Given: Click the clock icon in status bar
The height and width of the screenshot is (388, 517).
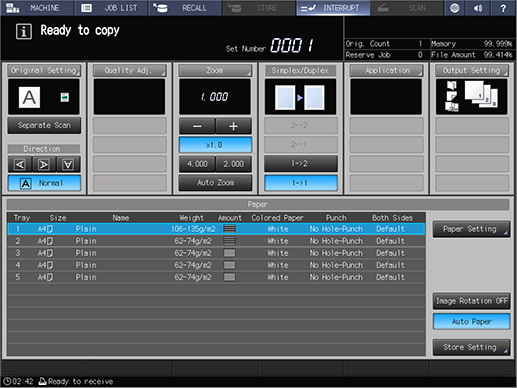Looking at the screenshot, I should tap(7, 381).
